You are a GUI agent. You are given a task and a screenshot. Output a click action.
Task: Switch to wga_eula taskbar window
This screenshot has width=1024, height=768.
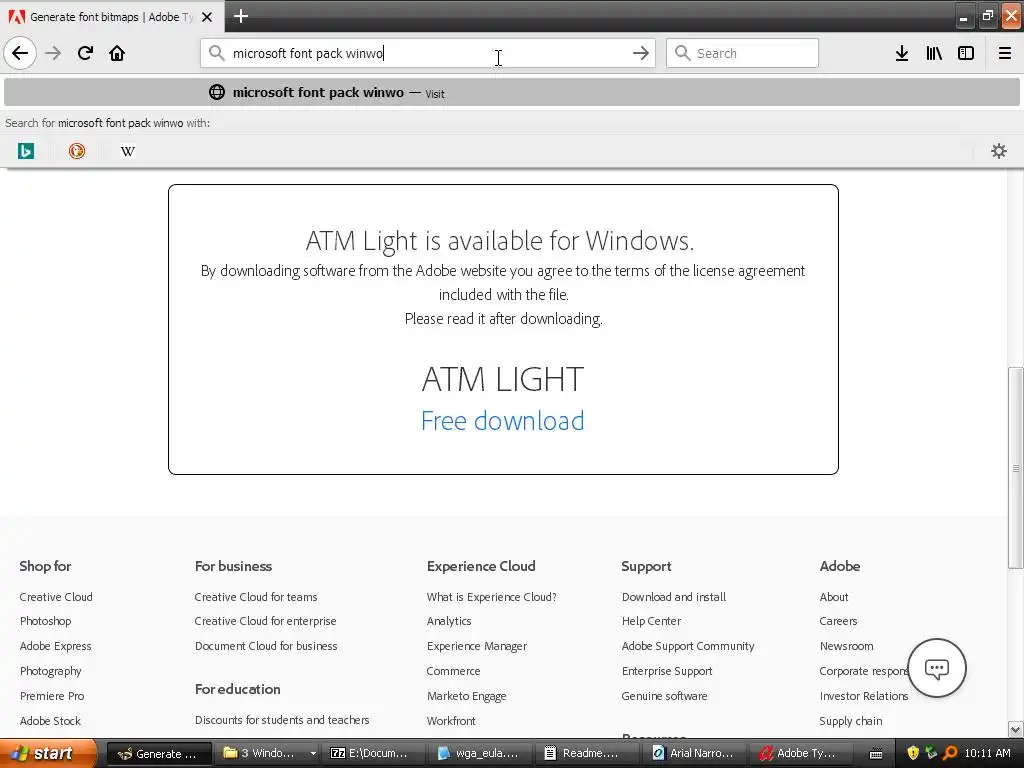click(x=481, y=753)
